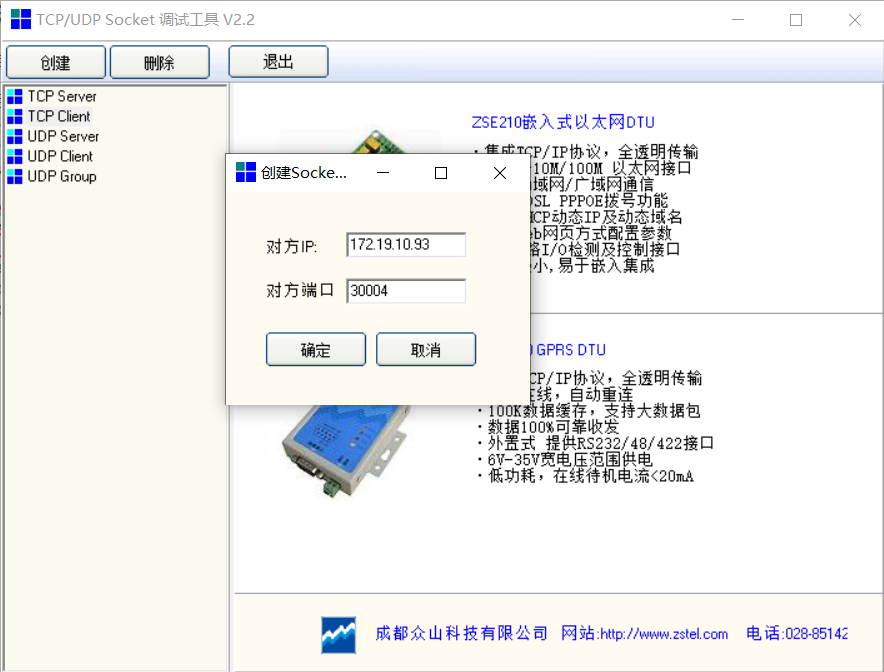The width and height of the screenshot is (884, 672).
Task: Close the 创建Socket dialog
Action: click(x=500, y=173)
